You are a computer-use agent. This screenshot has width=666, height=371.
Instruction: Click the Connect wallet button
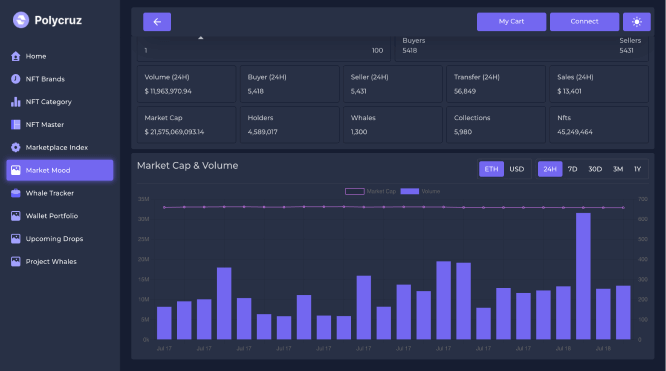click(584, 22)
